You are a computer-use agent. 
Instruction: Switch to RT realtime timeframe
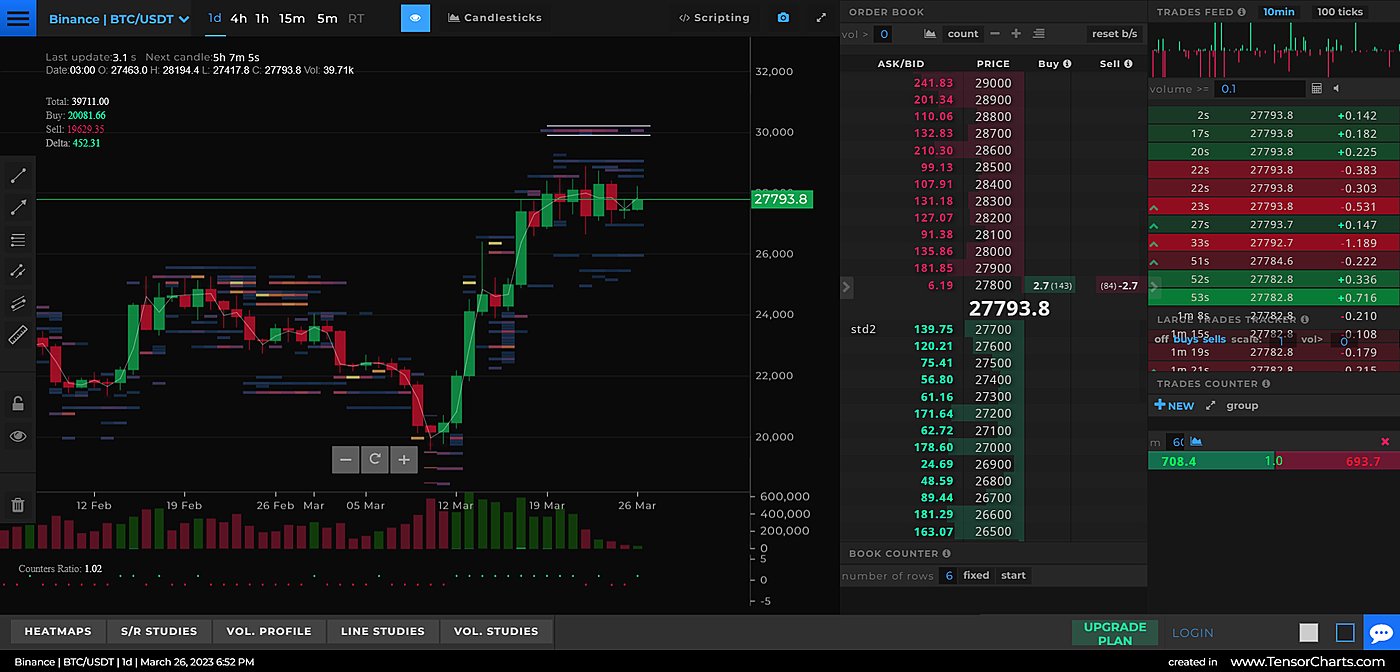(x=356, y=18)
